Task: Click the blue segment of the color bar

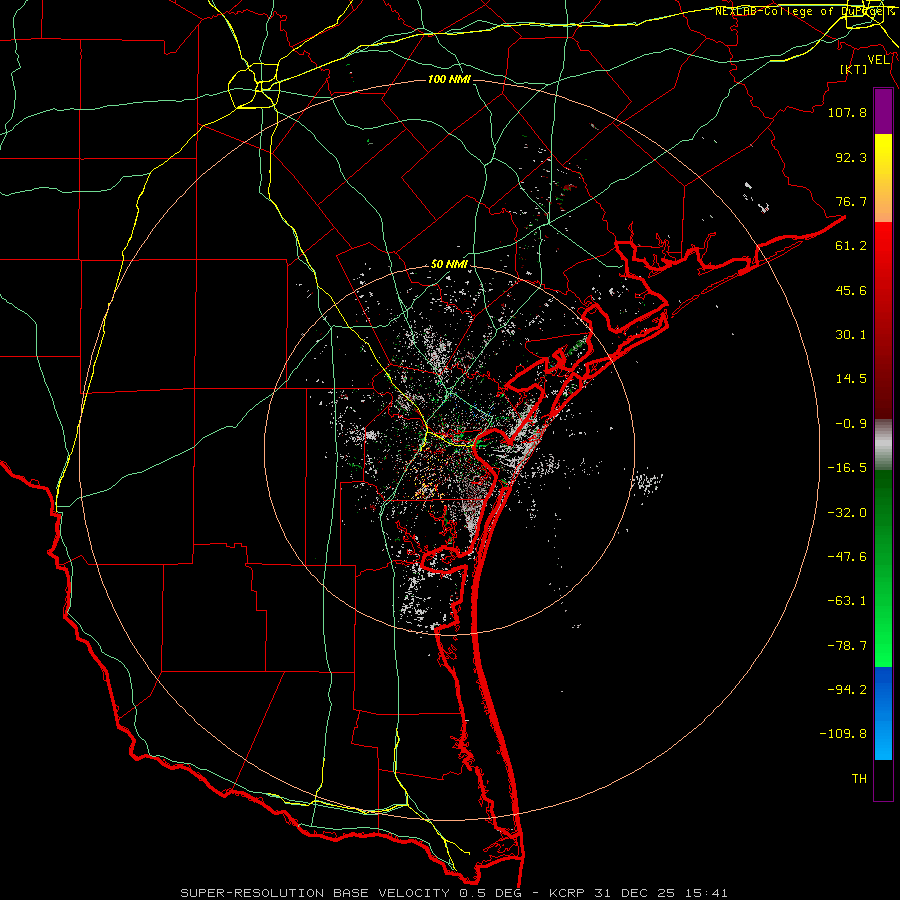Action: 883,713
